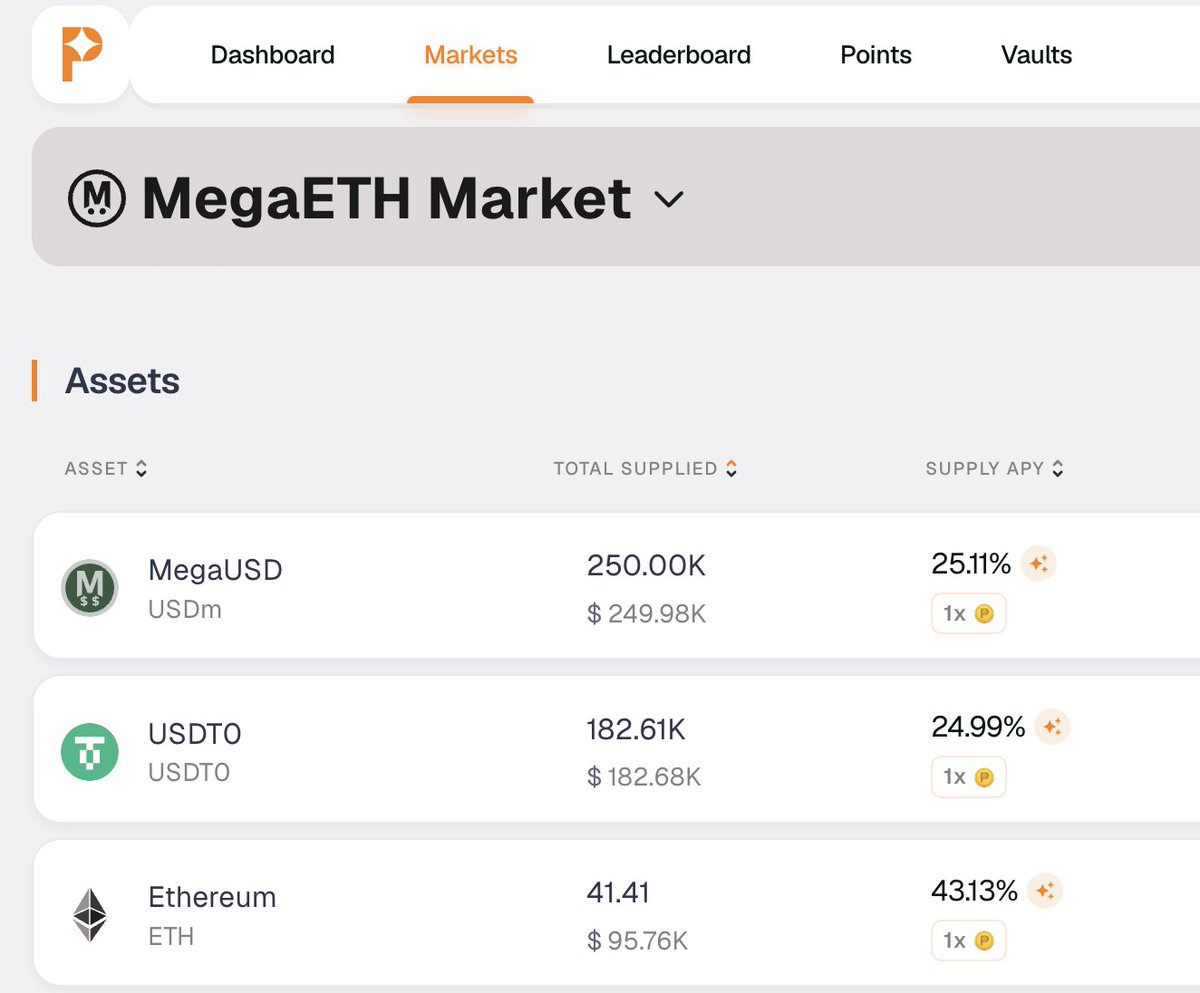Viewport: 1200px width, 993px height.
Task: Click sparkle icon beside 25.11% APY
Action: (1039, 565)
